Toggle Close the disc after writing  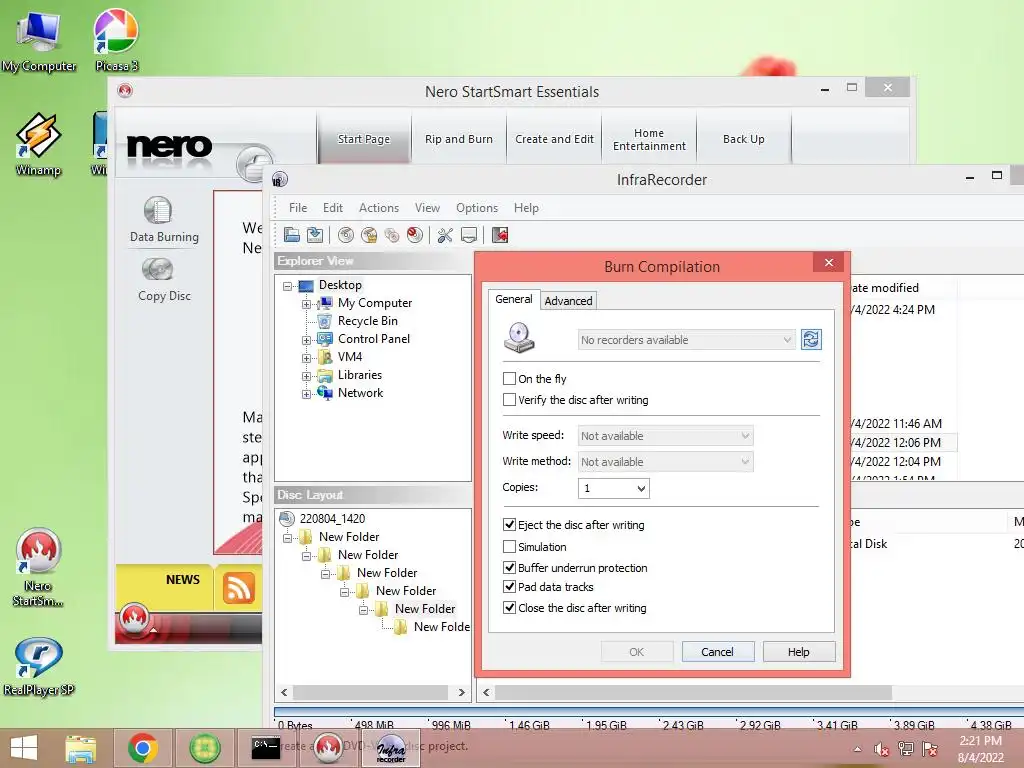509,607
